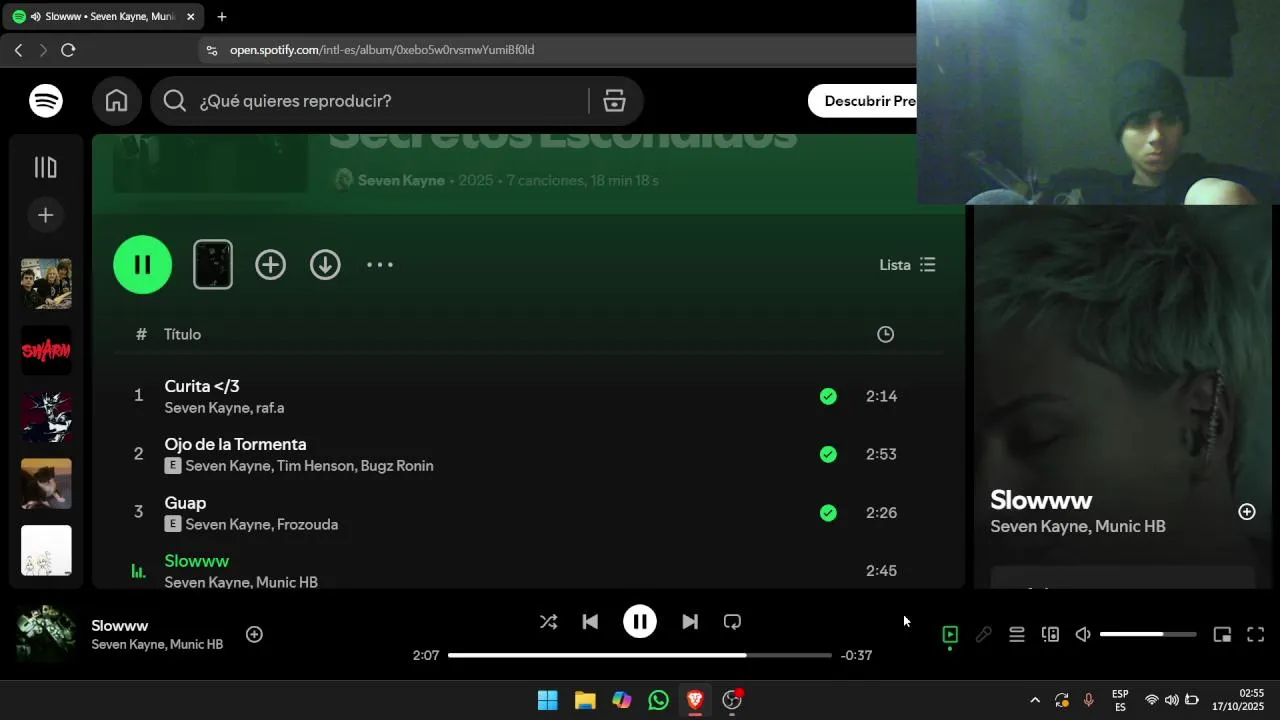Viewport: 1280px width, 720px height.
Task: Open the mini player
Action: (1222, 634)
